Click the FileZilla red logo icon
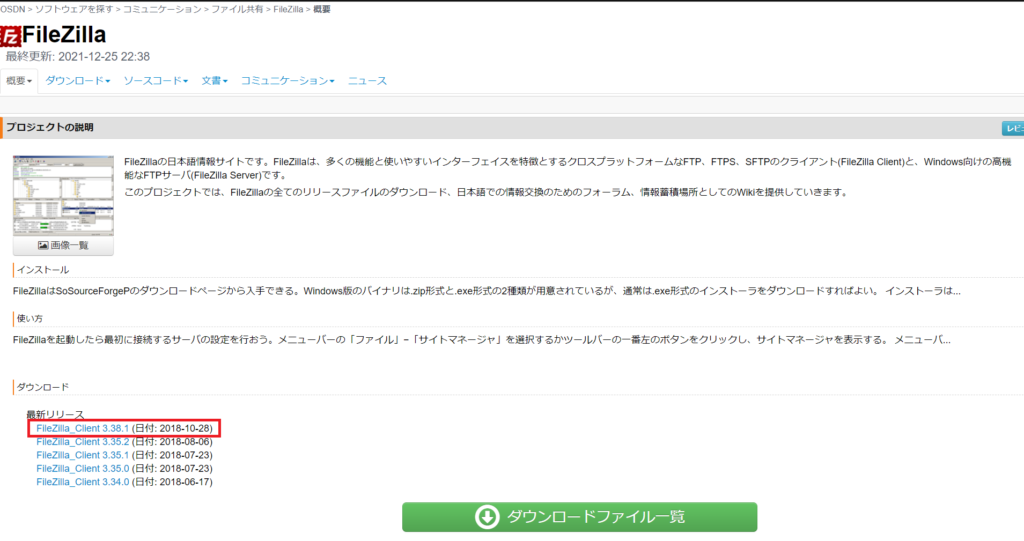 (x=10, y=36)
